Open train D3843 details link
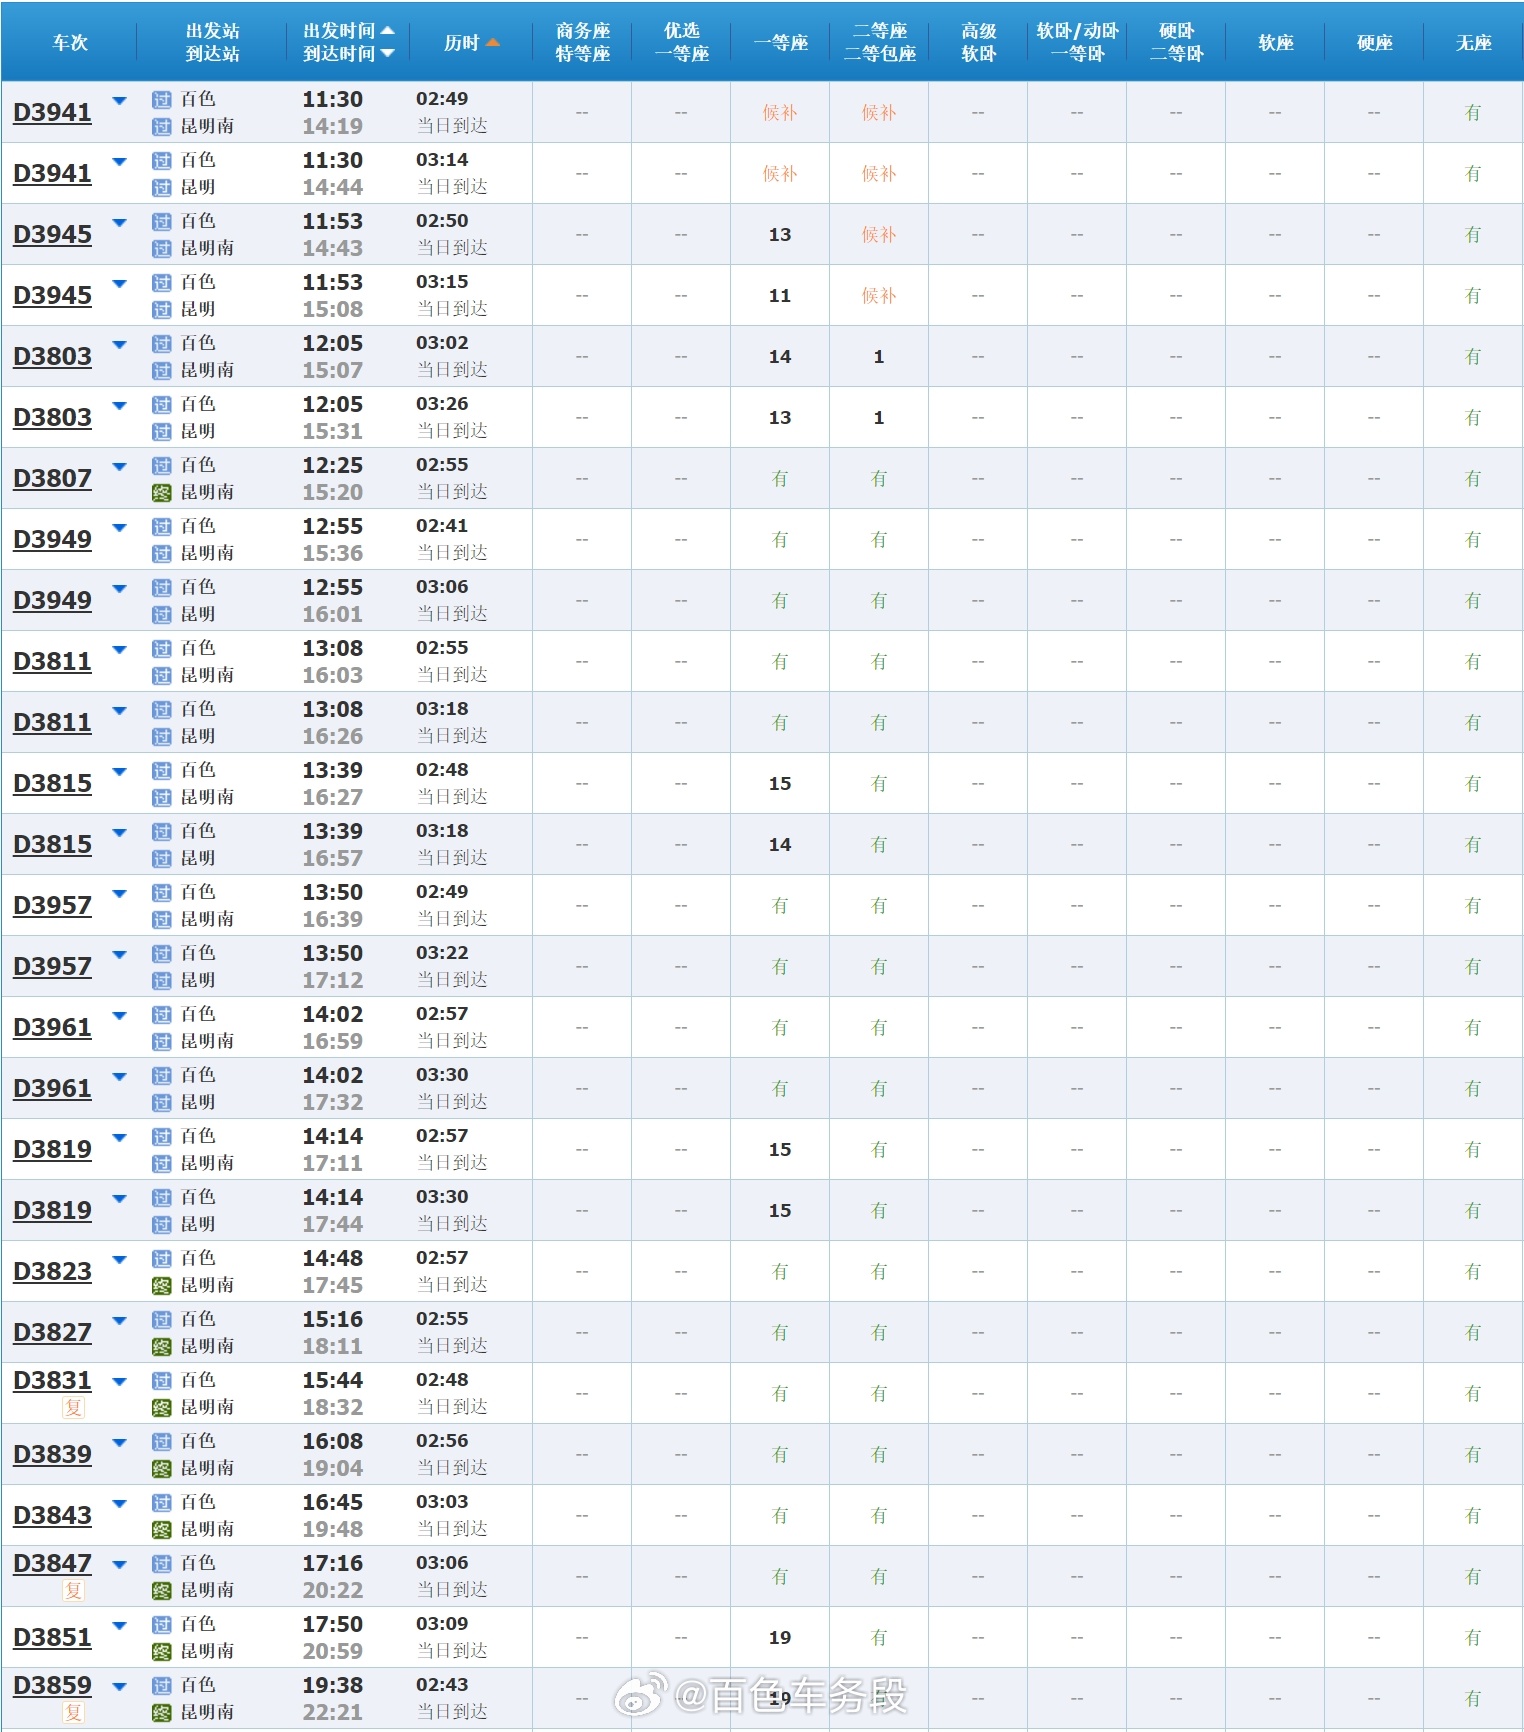Screen dimensions: 1524x1732 coord(52,1516)
